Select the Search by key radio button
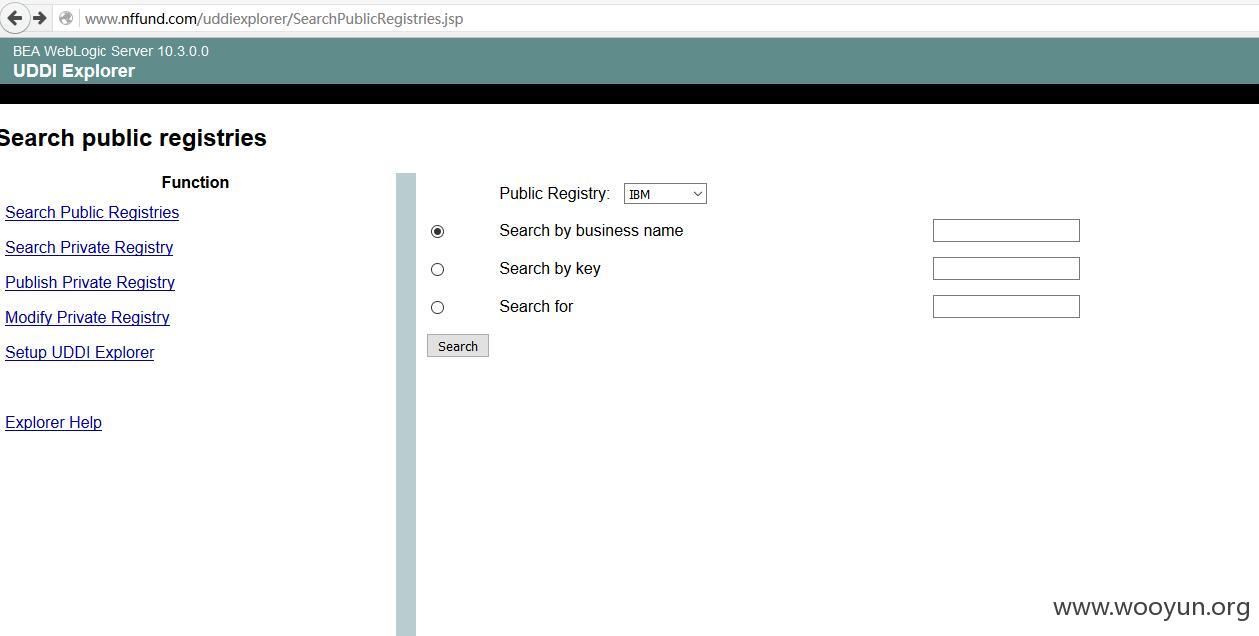Screen dimensions: 1259x636 coord(437,269)
